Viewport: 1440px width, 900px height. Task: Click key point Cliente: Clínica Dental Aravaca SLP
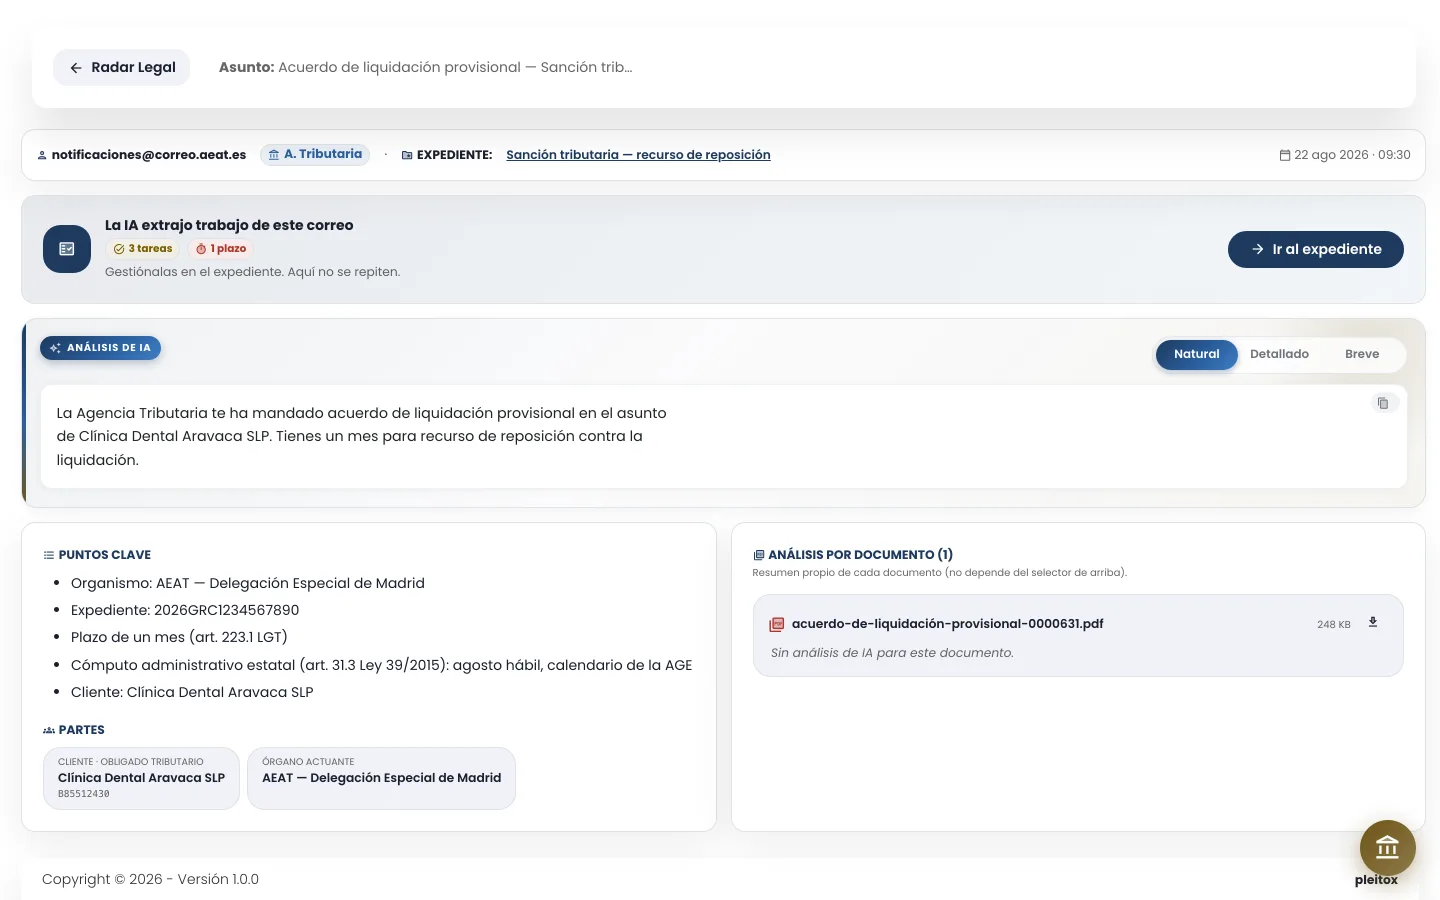[192, 692]
